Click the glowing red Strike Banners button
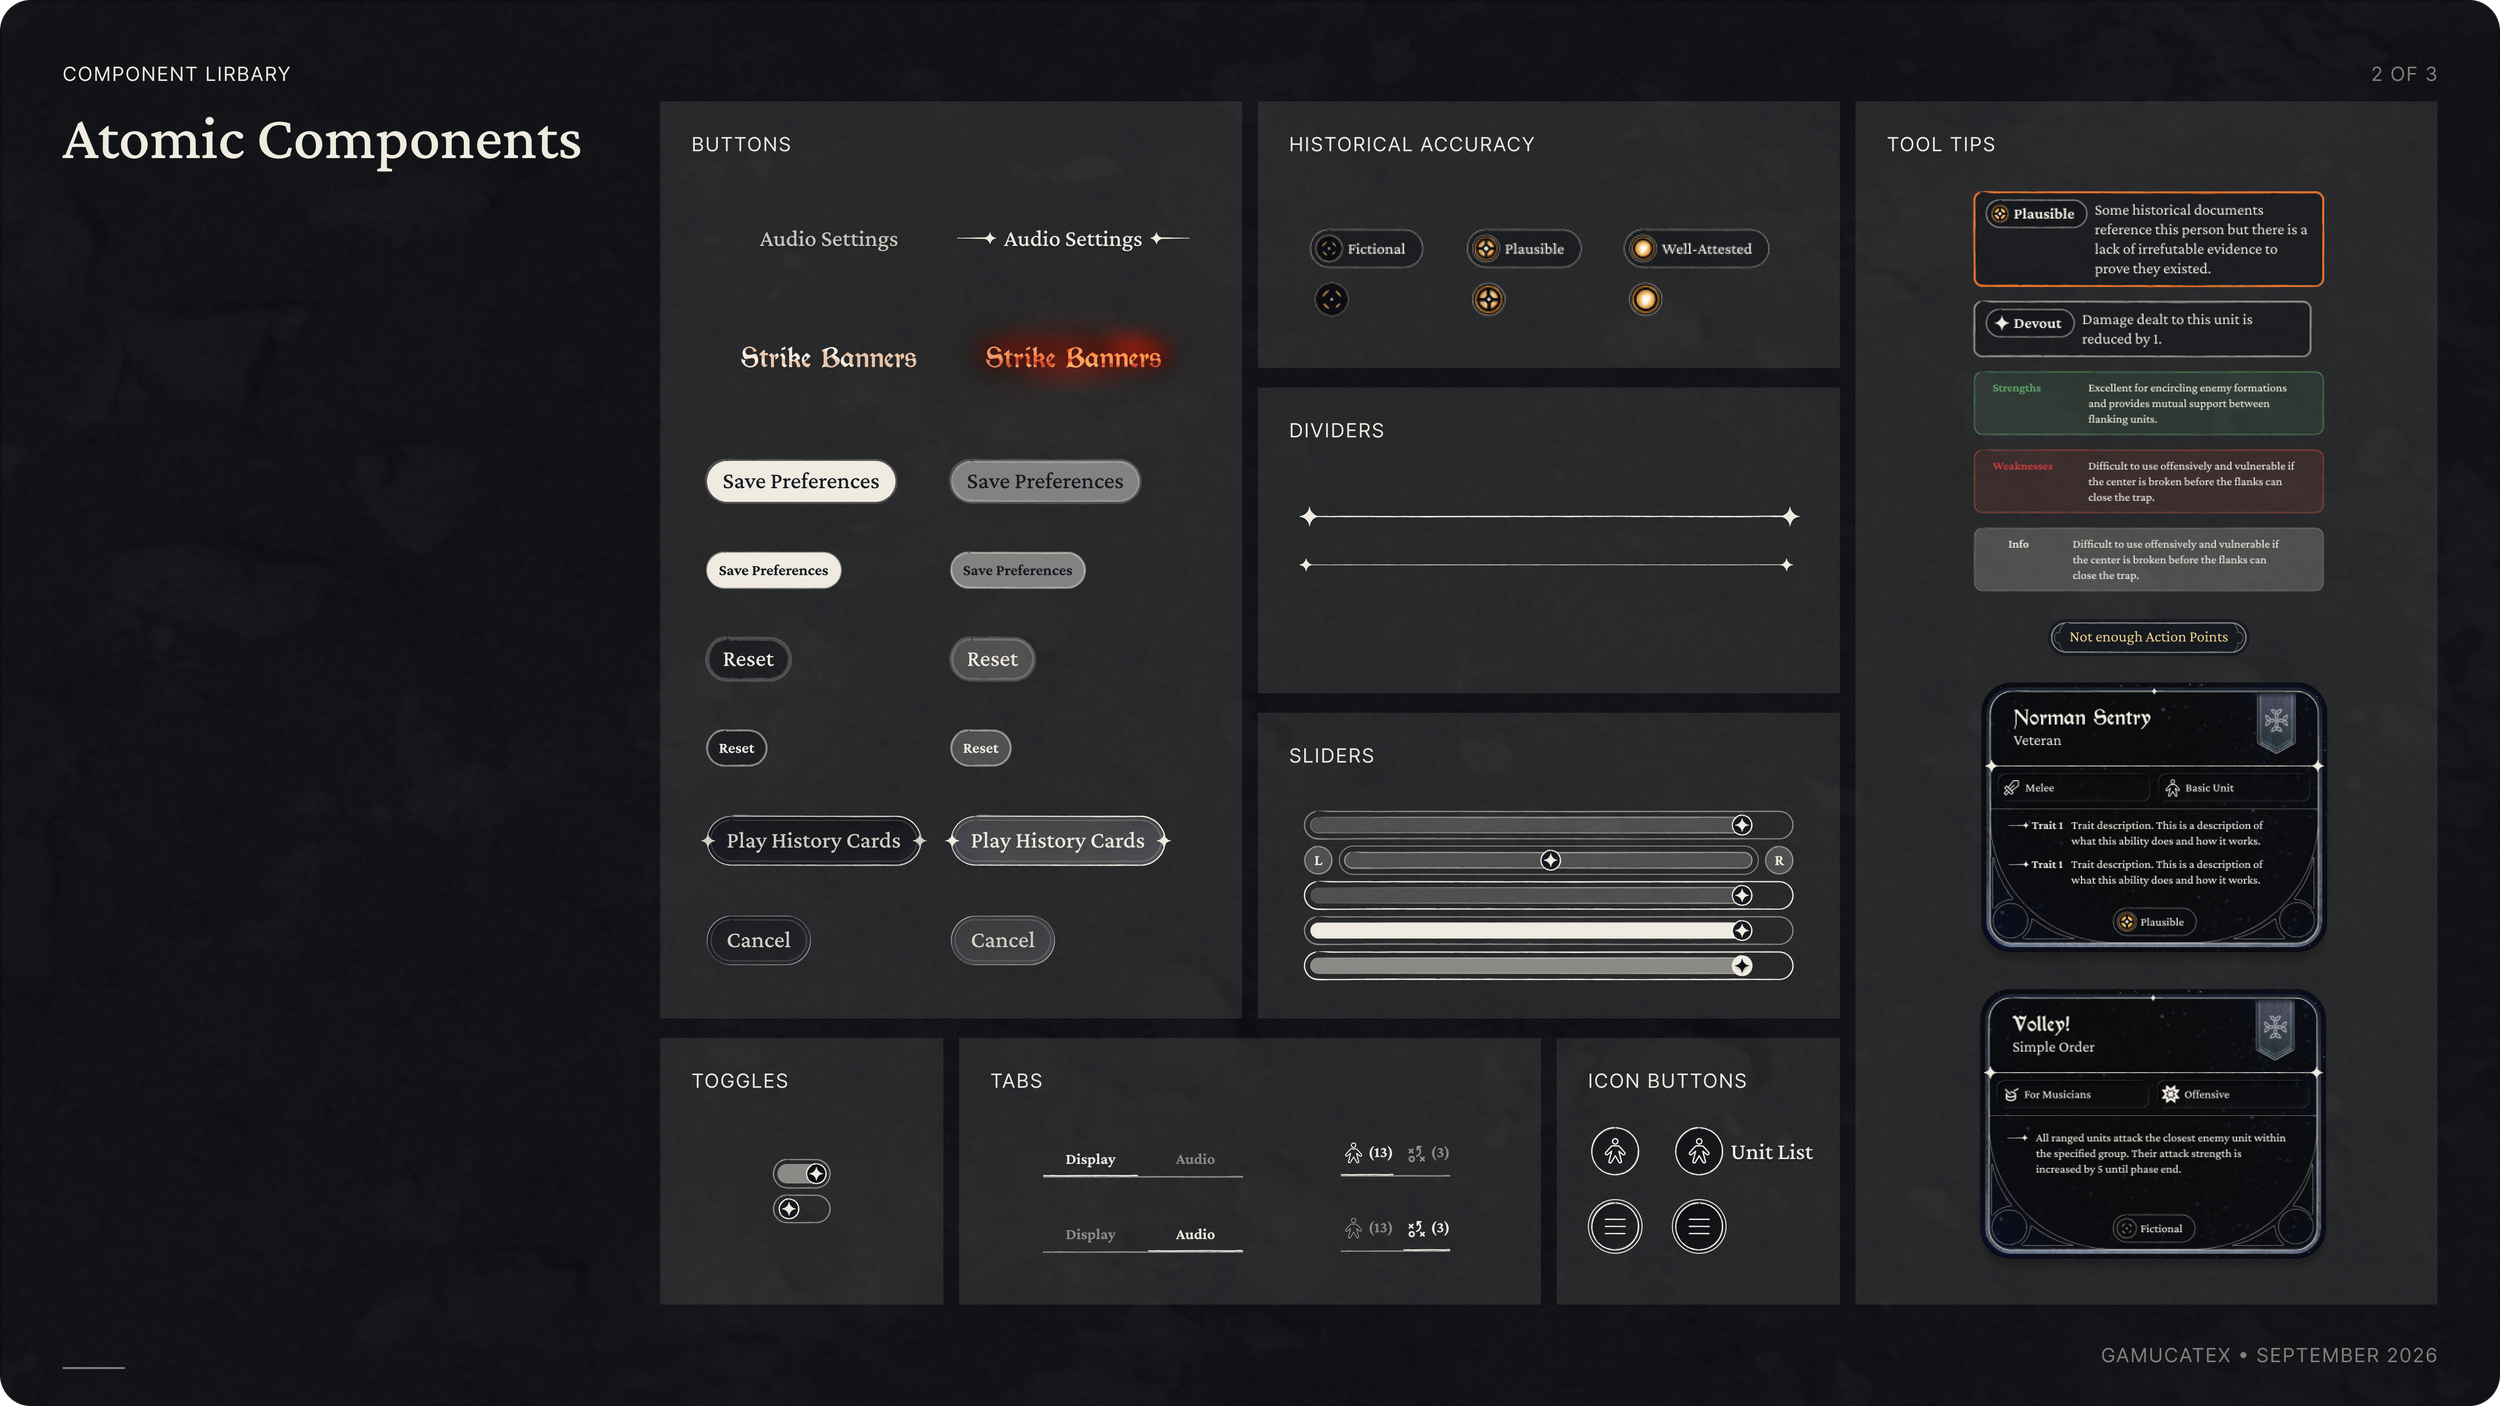This screenshot has height=1406, width=2500. [1073, 358]
